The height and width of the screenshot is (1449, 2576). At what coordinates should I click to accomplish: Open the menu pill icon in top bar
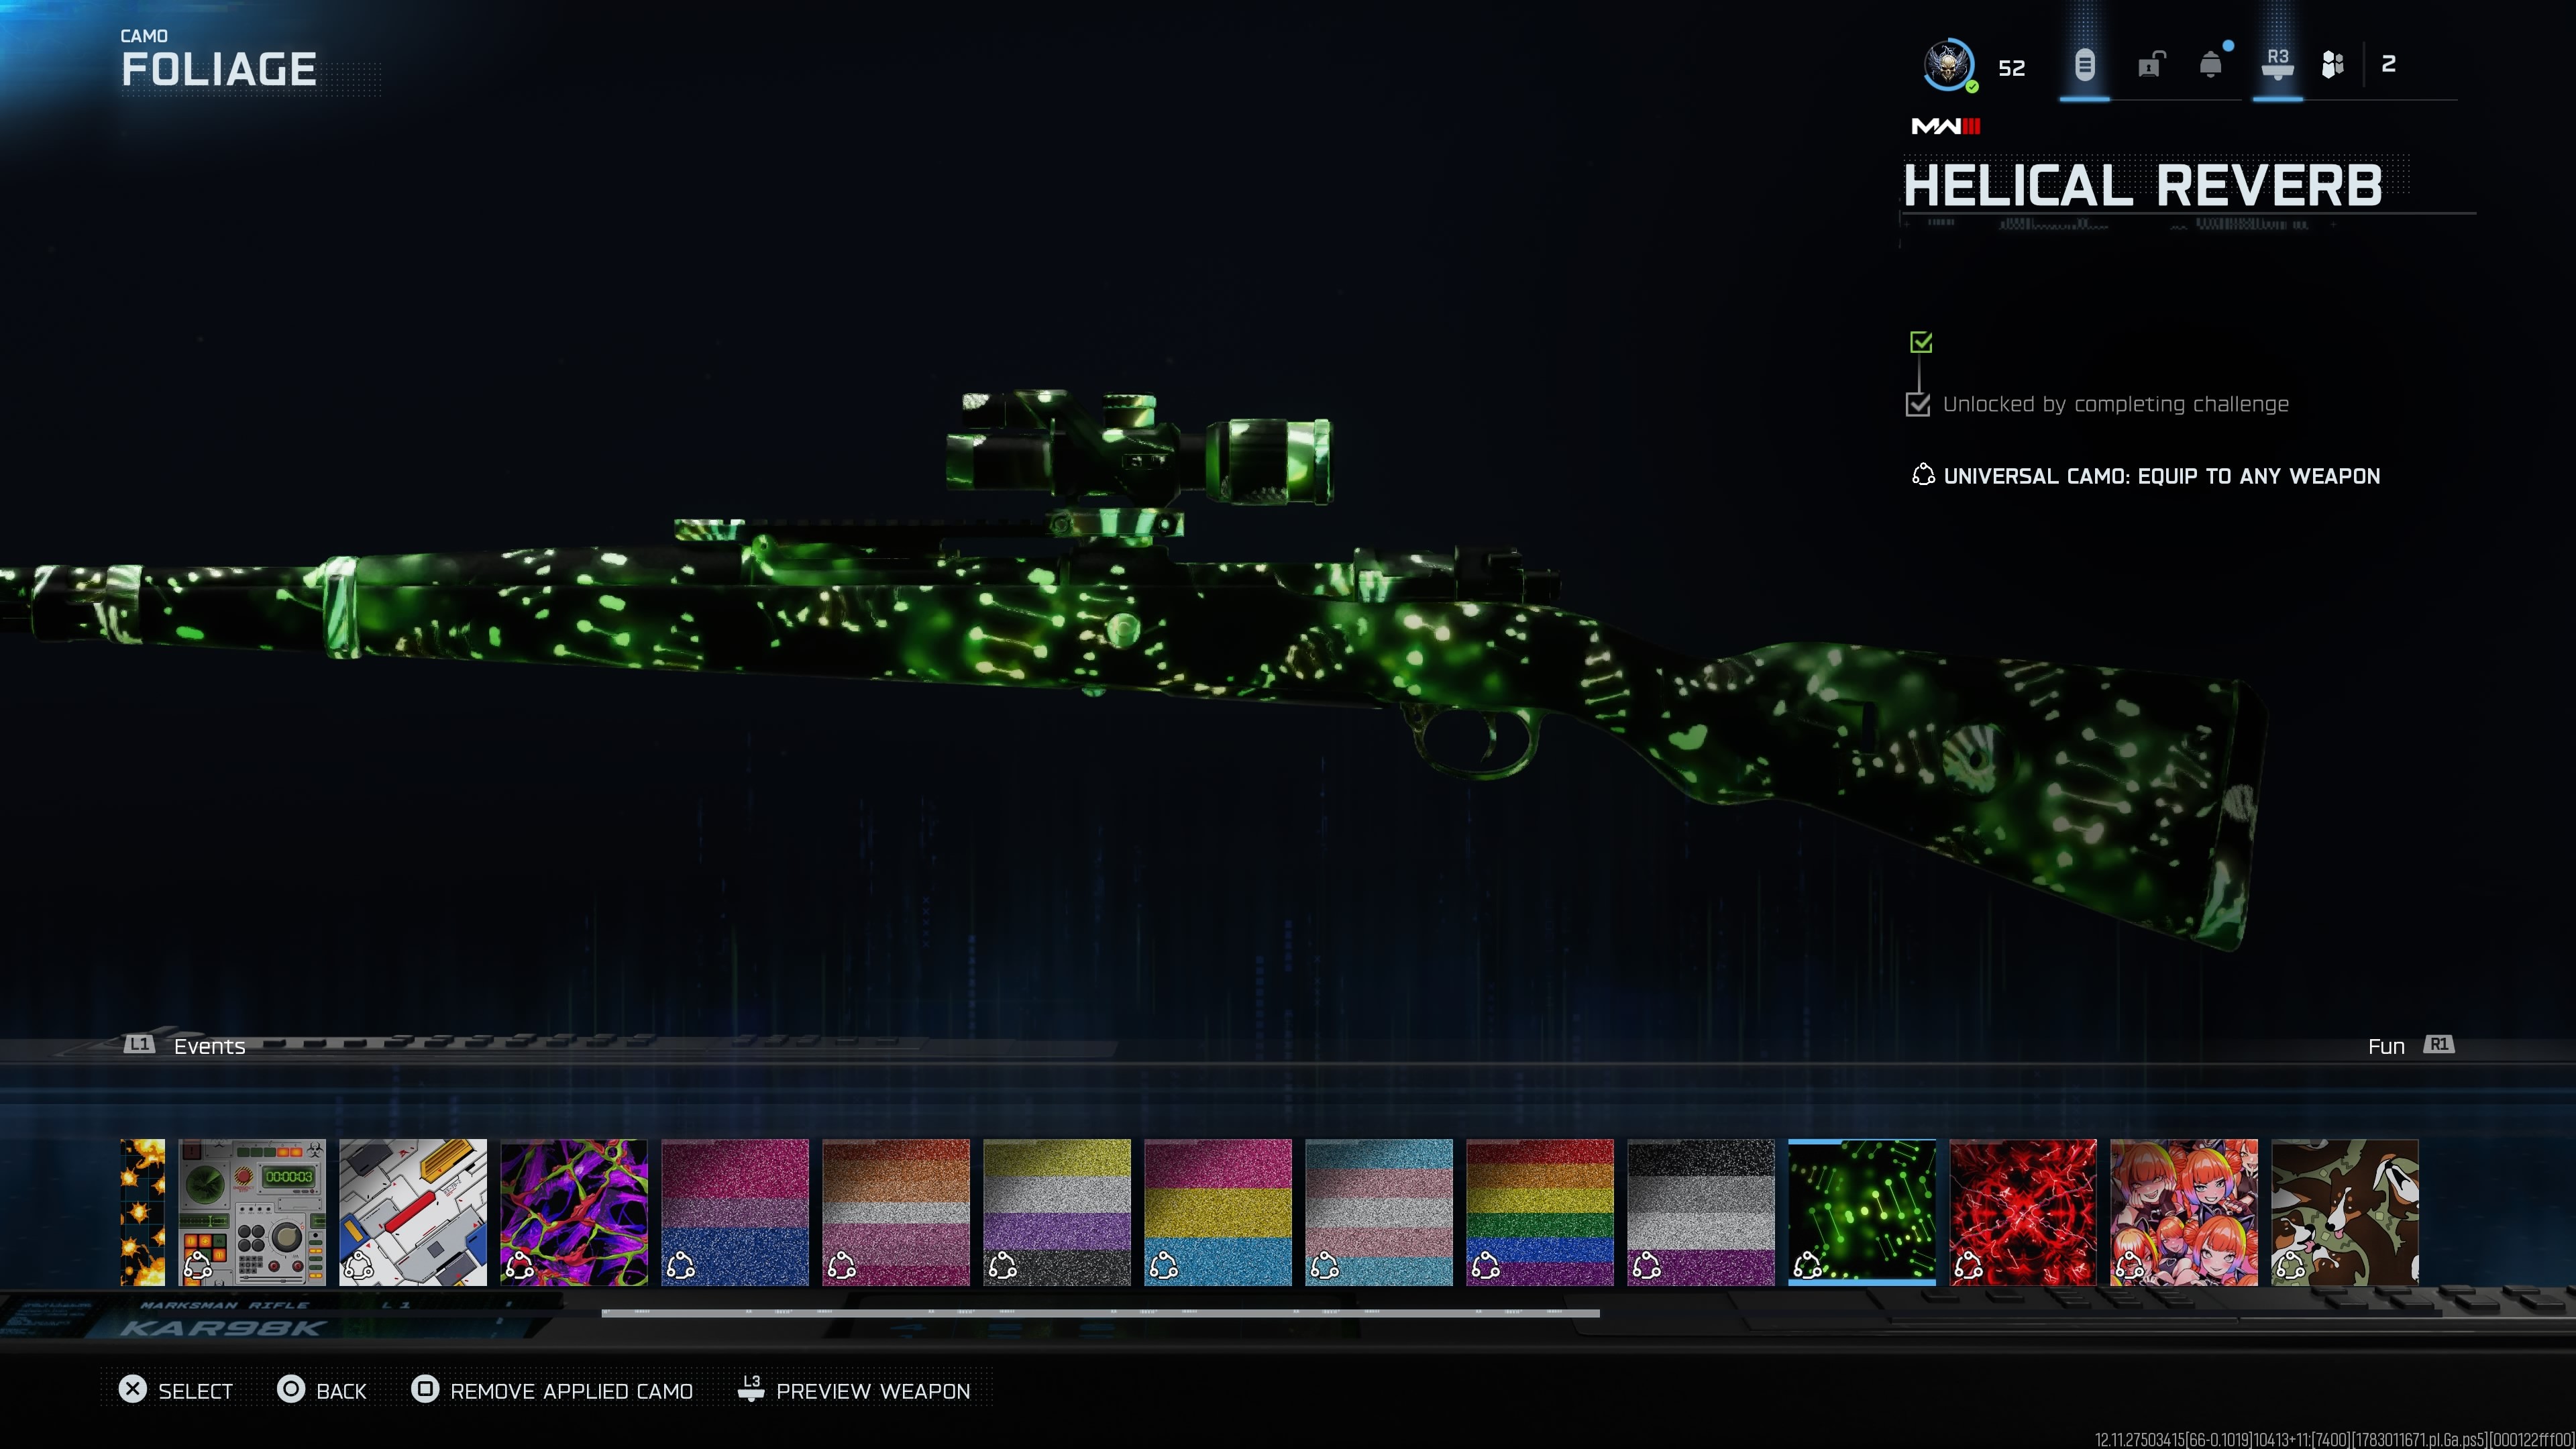(2084, 66)
